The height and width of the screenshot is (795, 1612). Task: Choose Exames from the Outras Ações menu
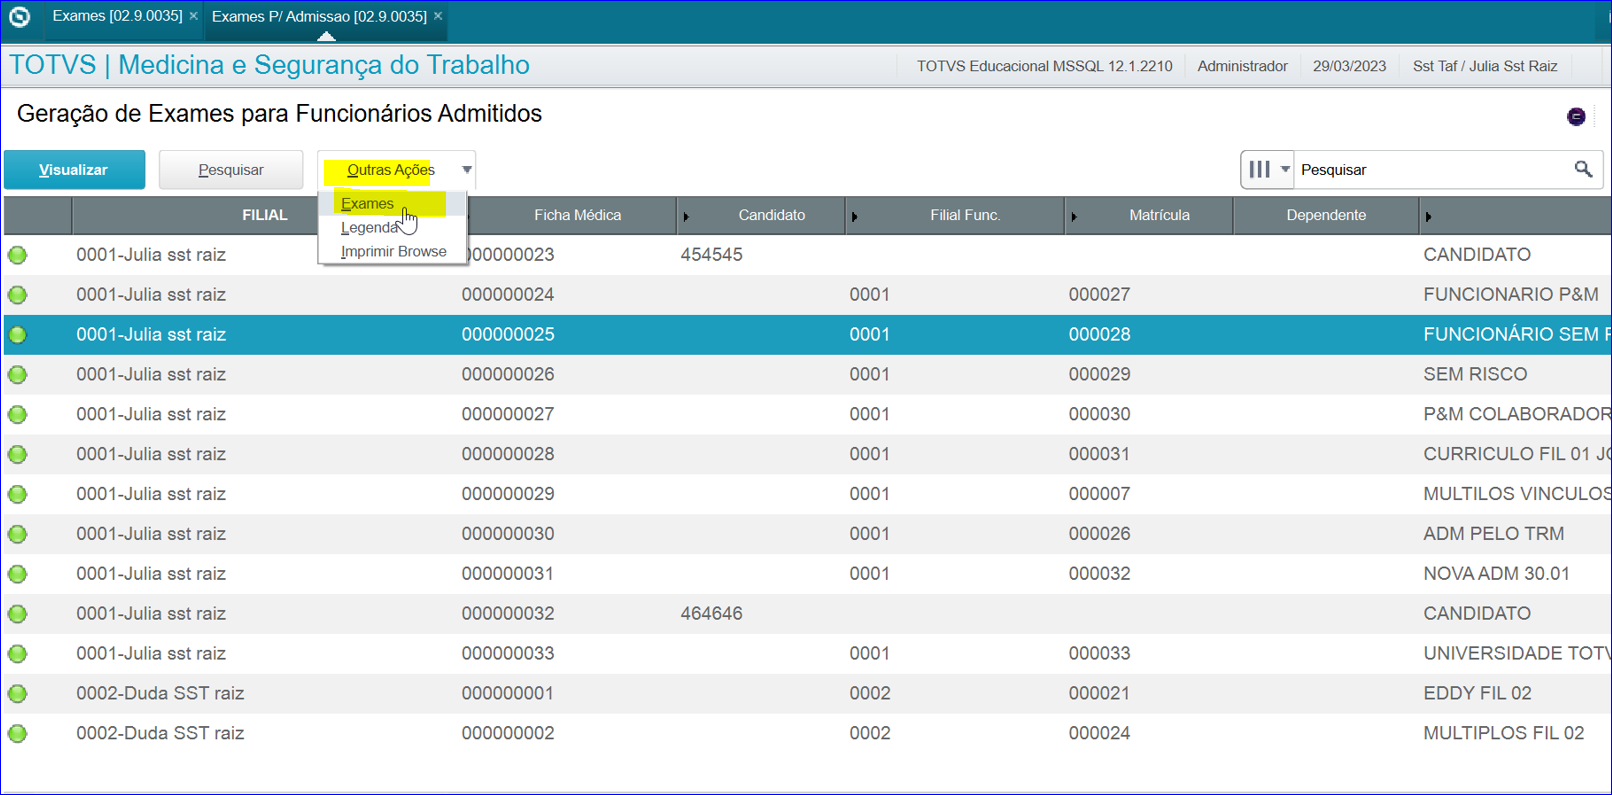[368, 204]
